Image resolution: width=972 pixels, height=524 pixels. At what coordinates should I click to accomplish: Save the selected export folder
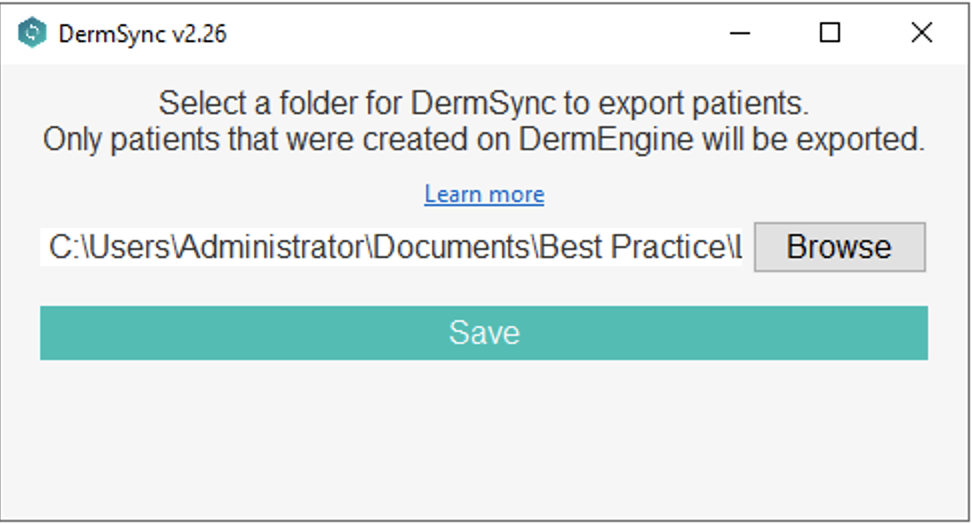tap(484, 333)
